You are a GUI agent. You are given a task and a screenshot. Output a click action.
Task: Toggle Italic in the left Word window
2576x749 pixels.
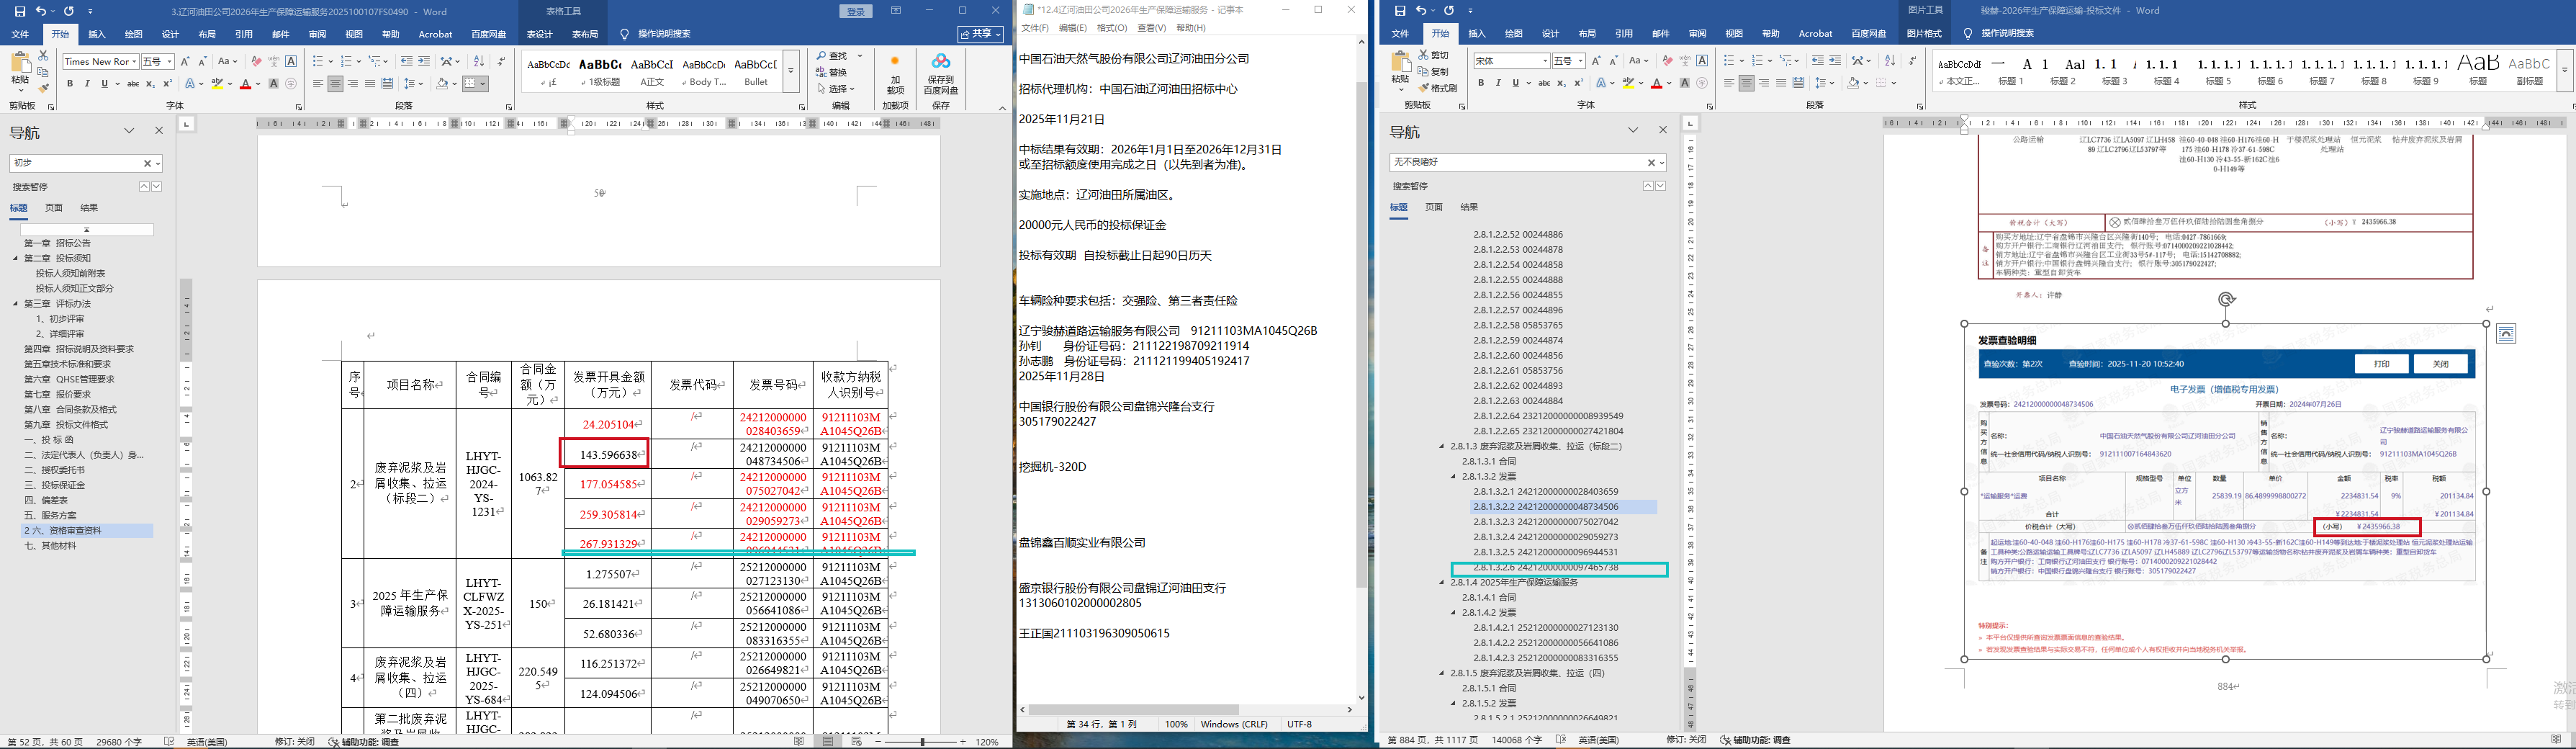87,84
